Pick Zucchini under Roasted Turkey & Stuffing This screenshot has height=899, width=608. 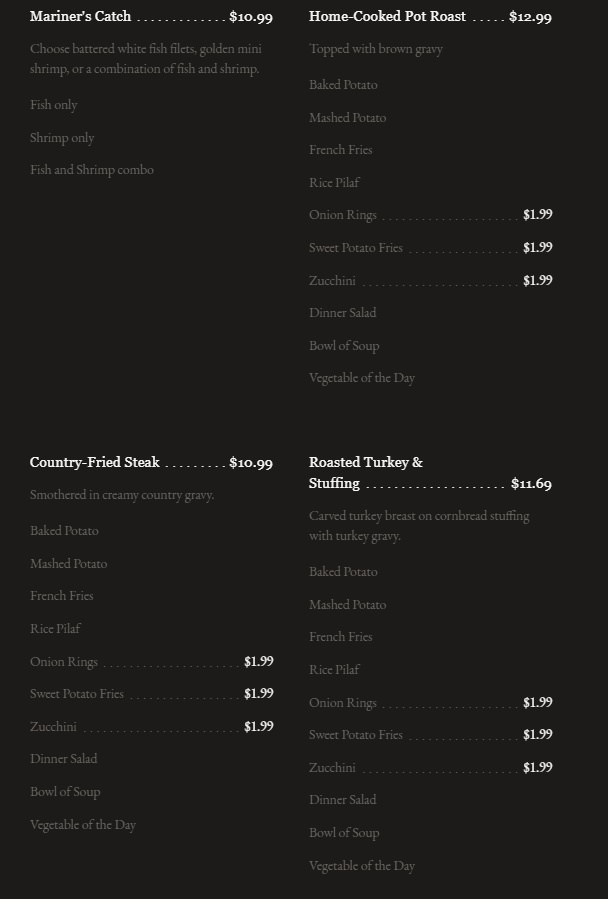coord(332,768)
